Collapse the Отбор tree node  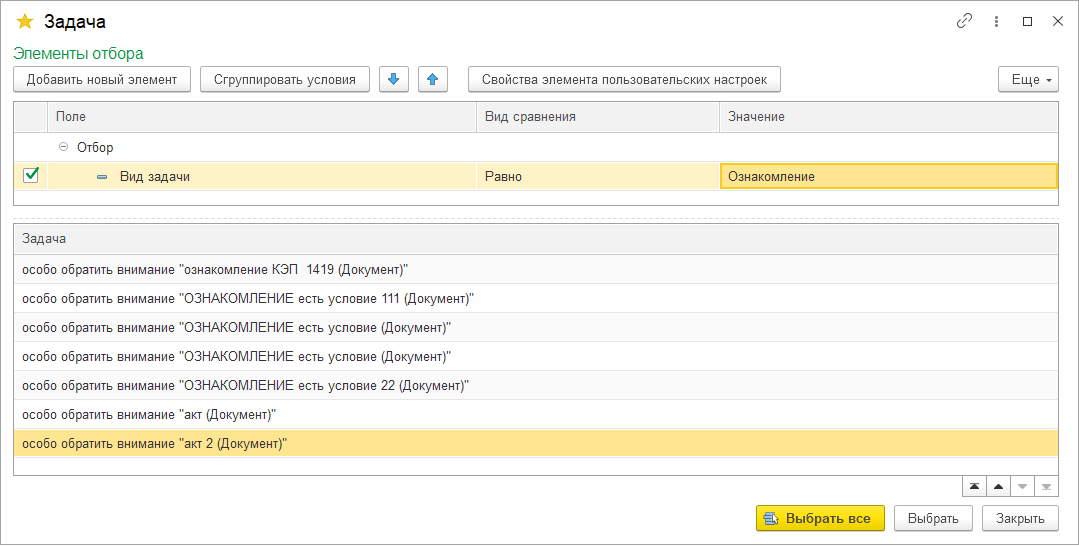64,147
